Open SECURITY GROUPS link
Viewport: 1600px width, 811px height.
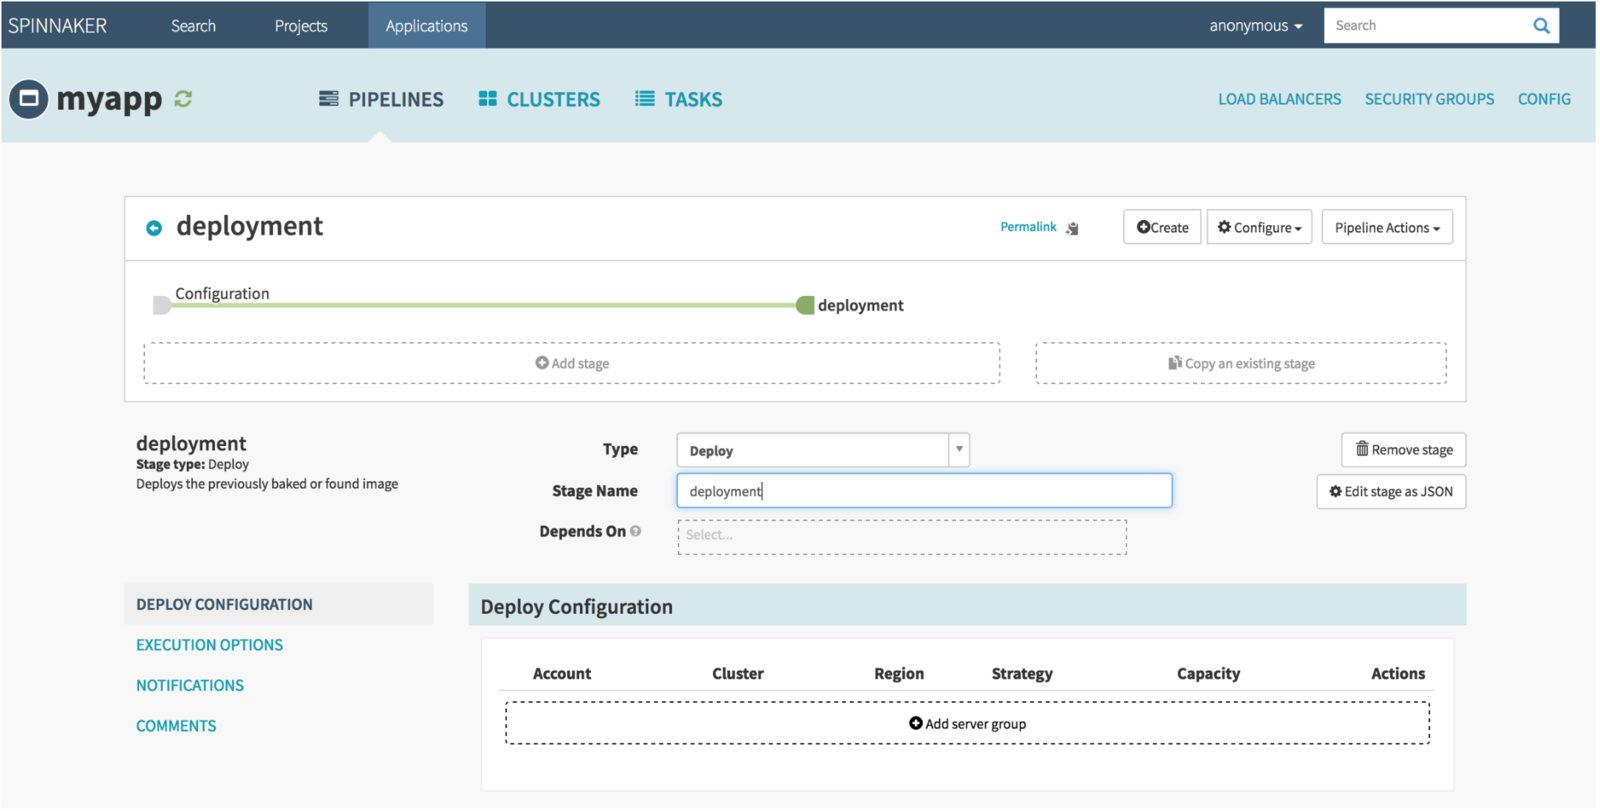tap(1429, 99)
